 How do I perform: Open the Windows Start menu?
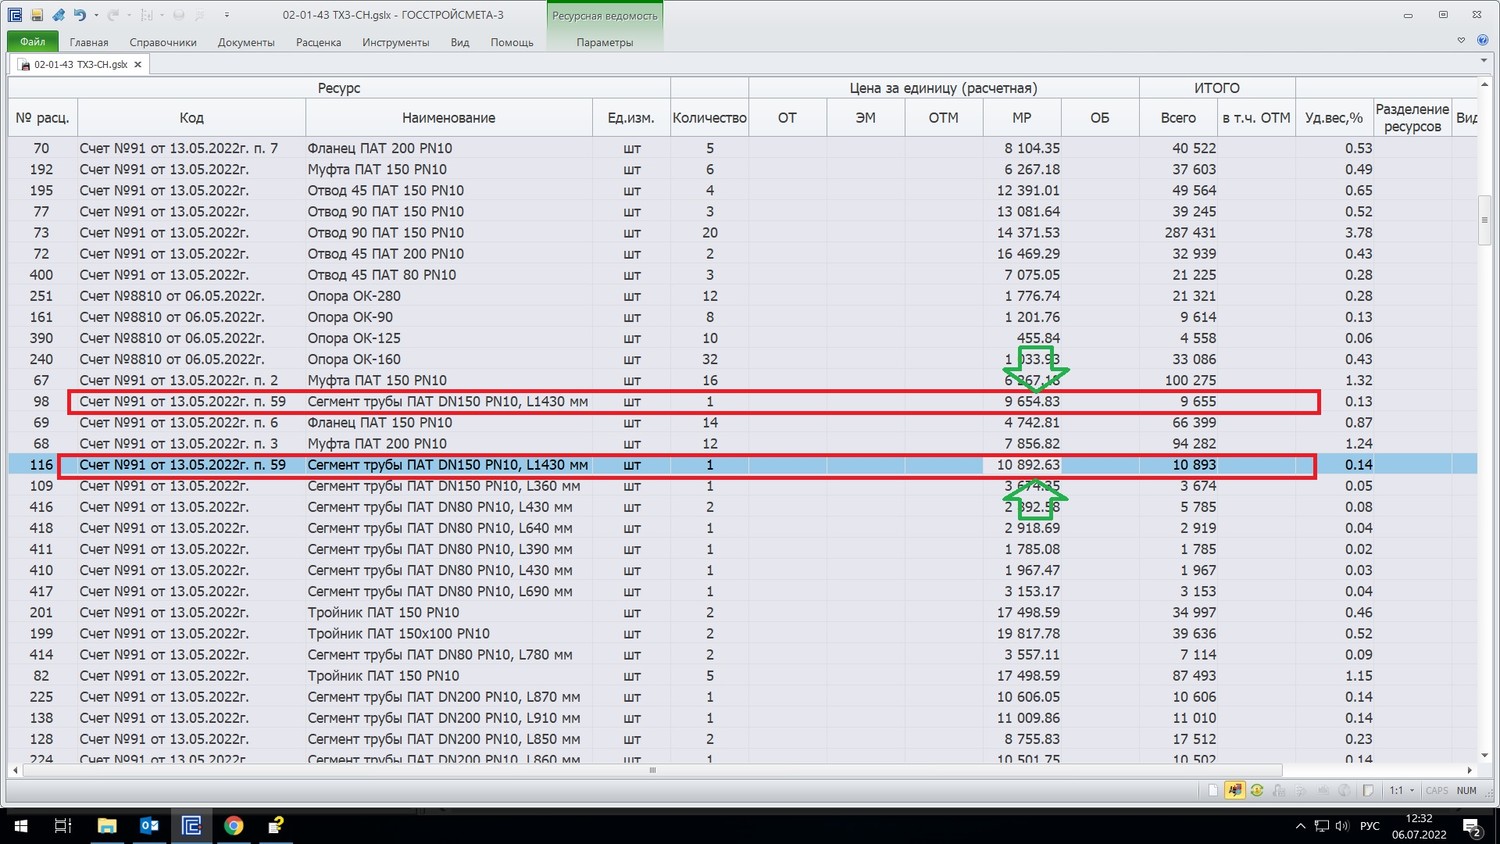coord(20,826)
